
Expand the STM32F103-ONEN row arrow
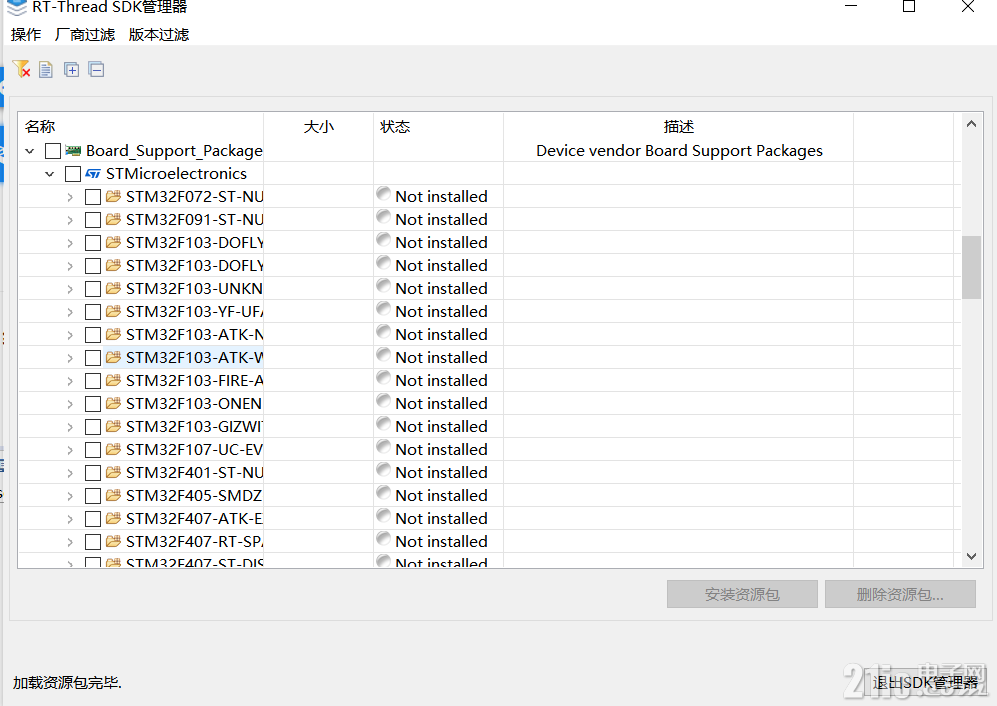[70, 405]
